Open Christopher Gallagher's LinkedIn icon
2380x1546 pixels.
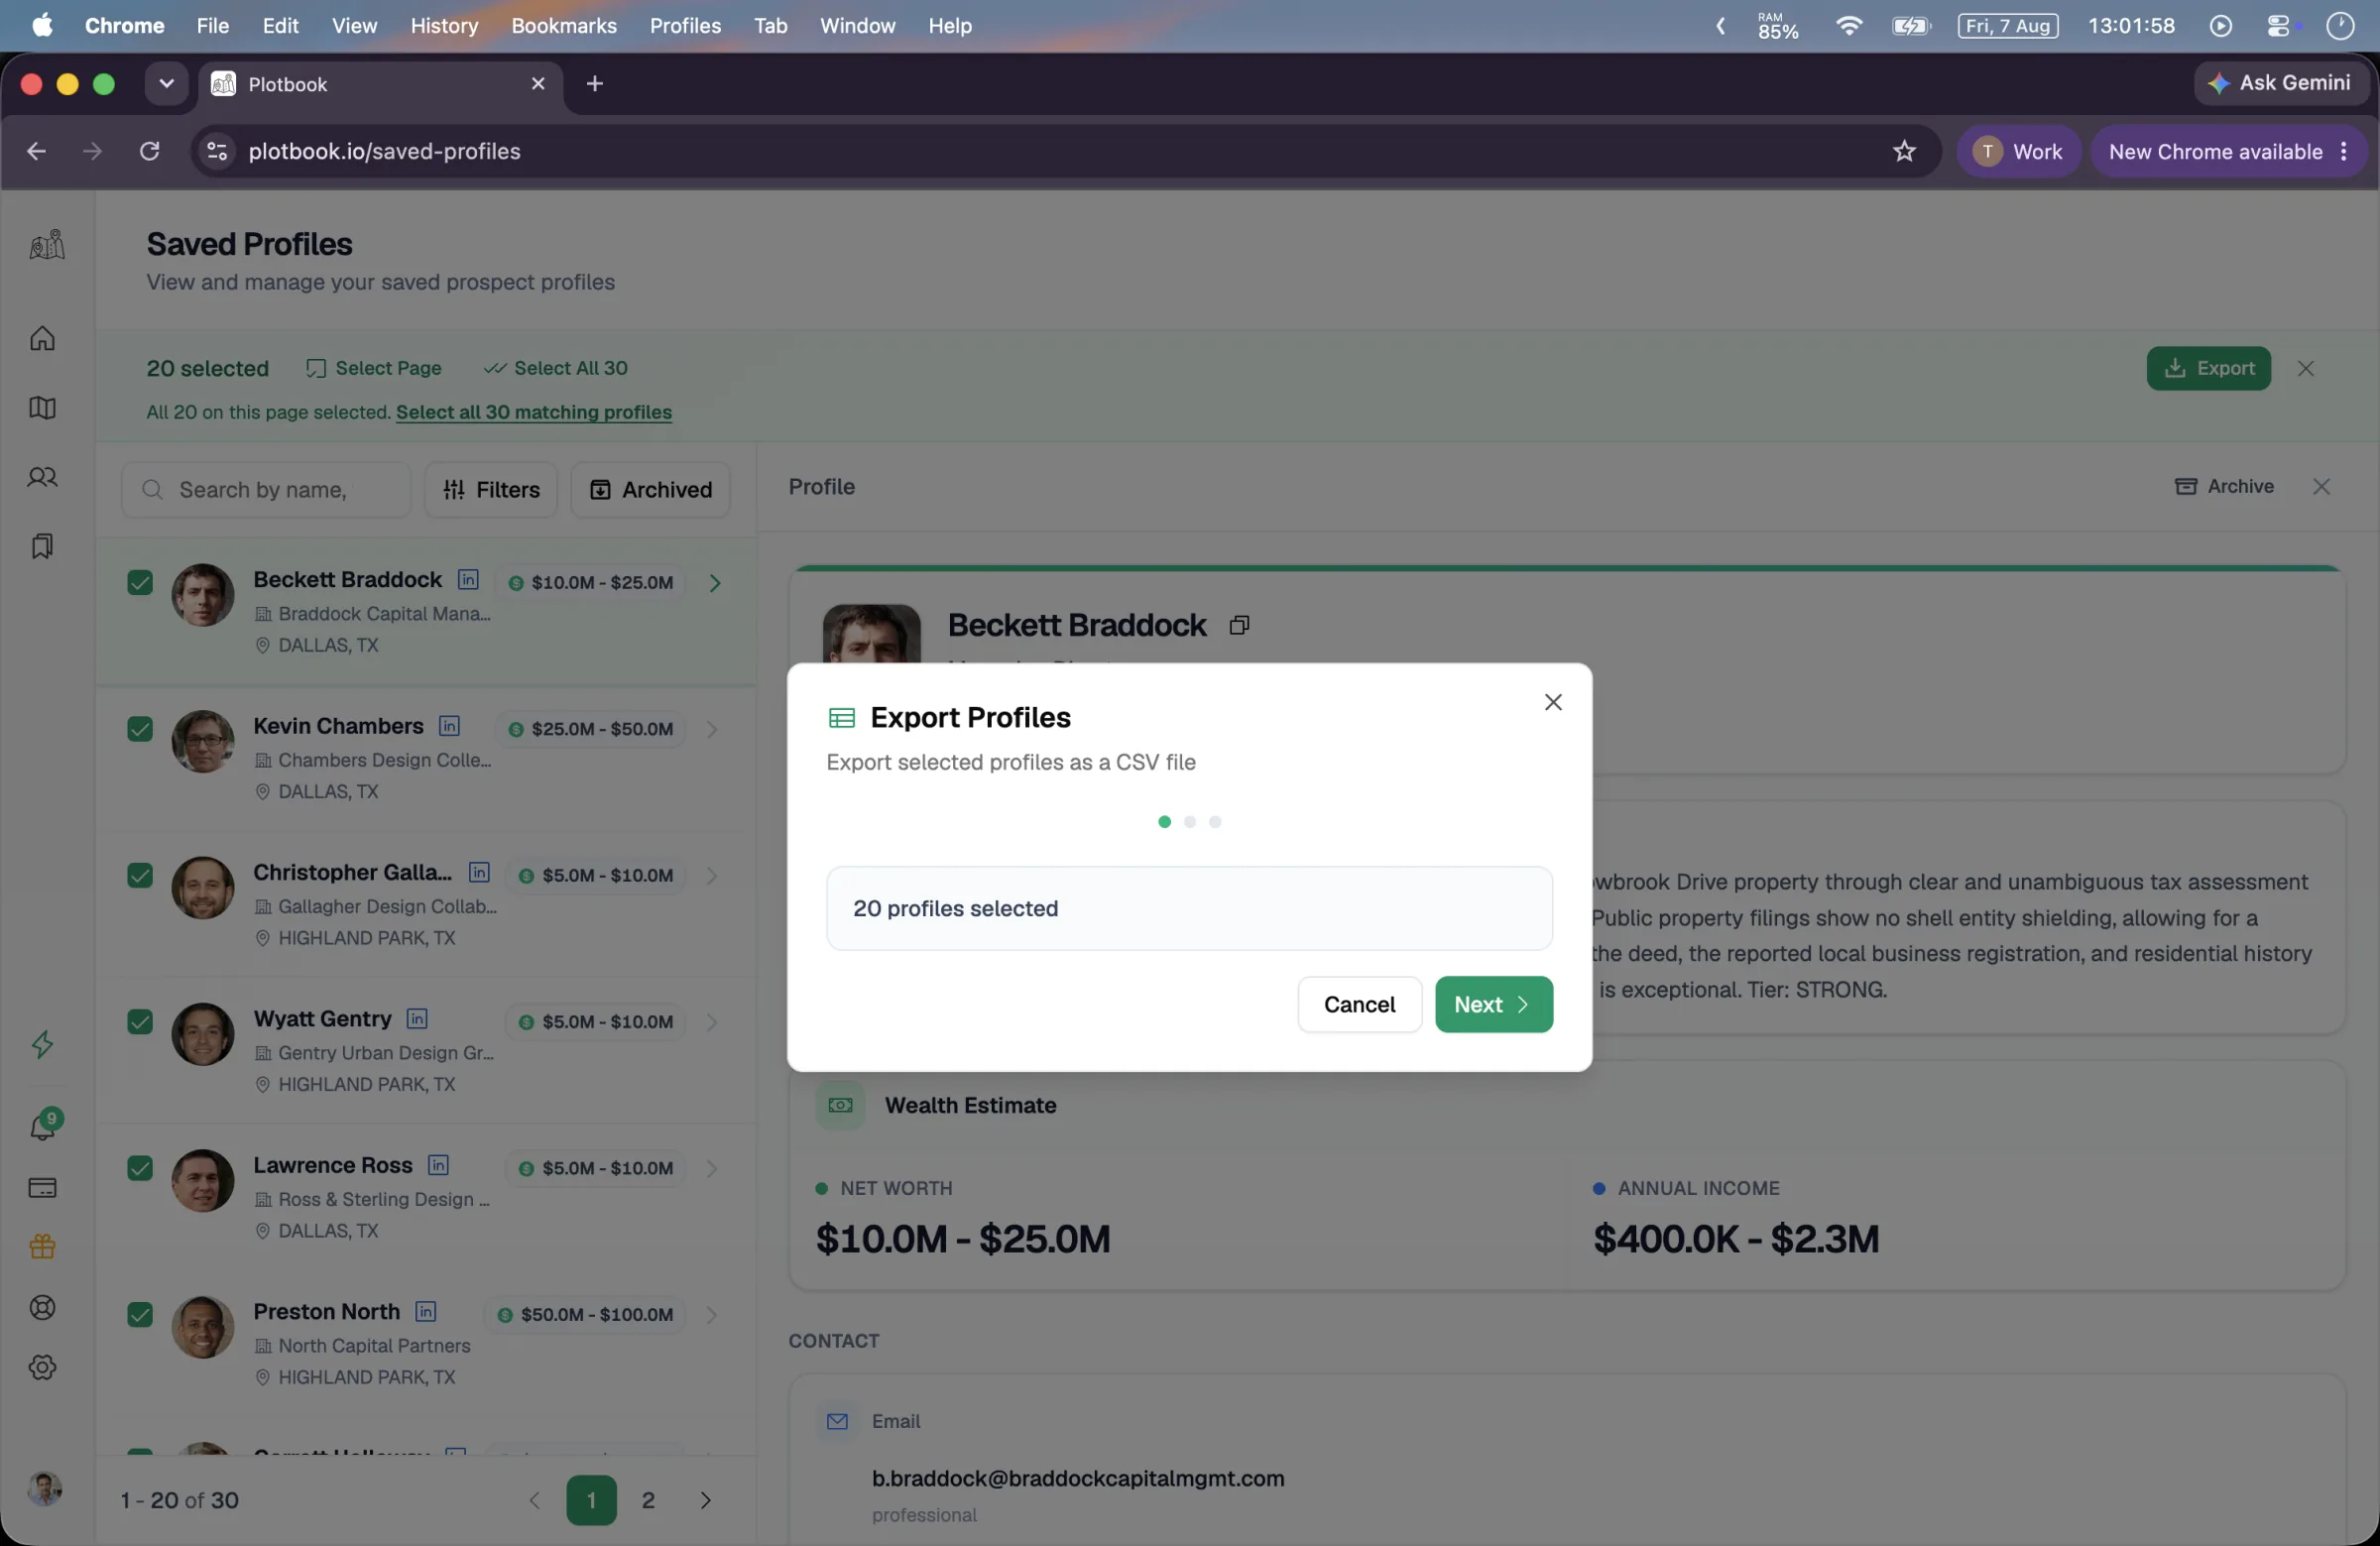pos(480,872)
